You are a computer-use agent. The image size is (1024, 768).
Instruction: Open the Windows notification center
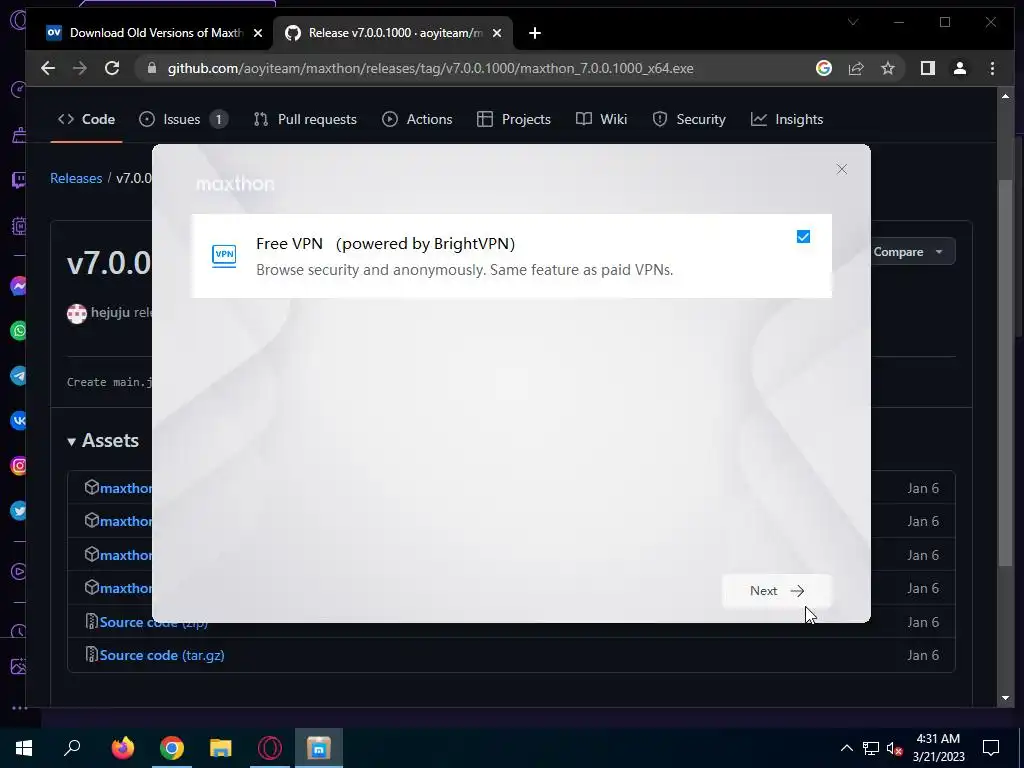pos(991,748)
